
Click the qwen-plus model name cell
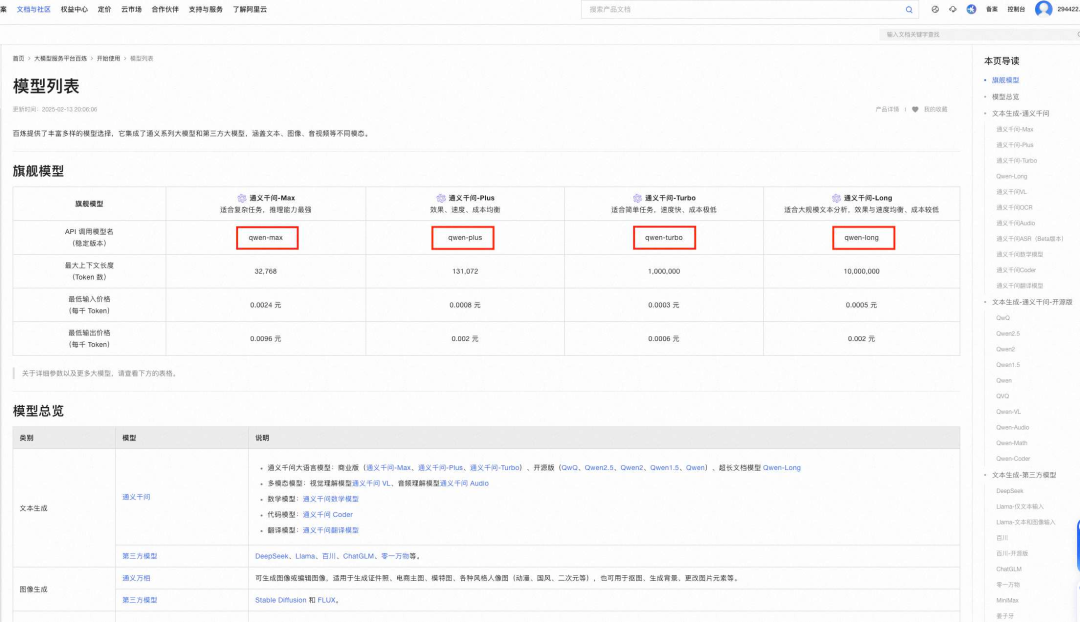(x=463, y=238)
